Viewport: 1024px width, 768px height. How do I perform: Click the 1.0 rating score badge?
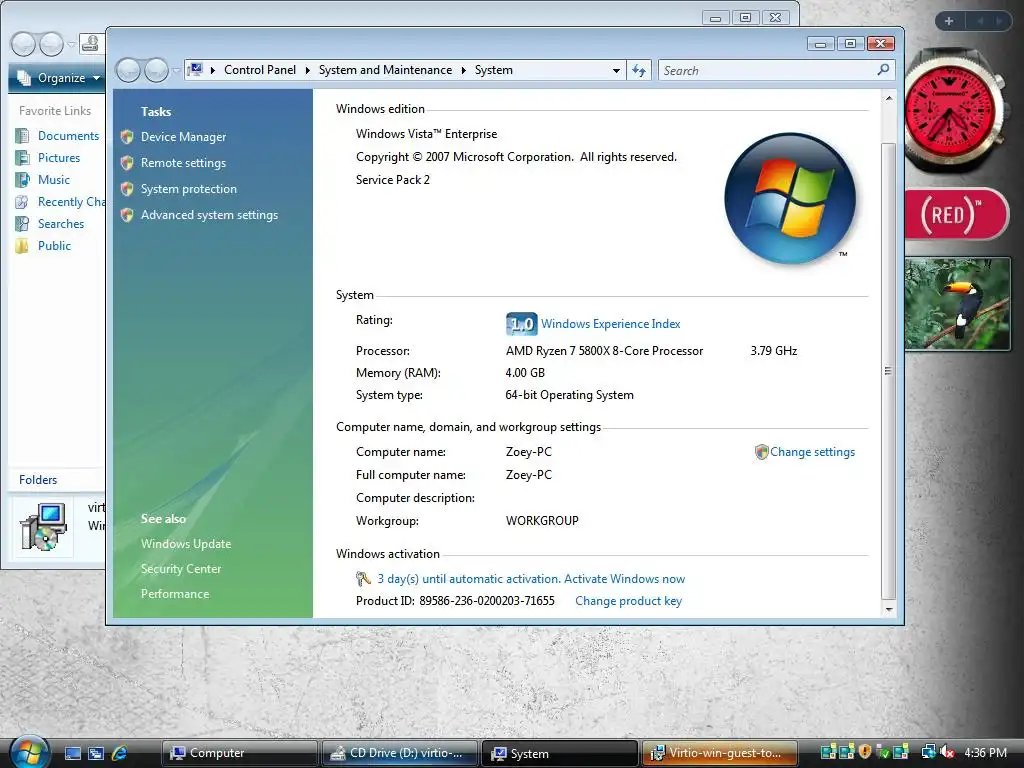point(521,324)
